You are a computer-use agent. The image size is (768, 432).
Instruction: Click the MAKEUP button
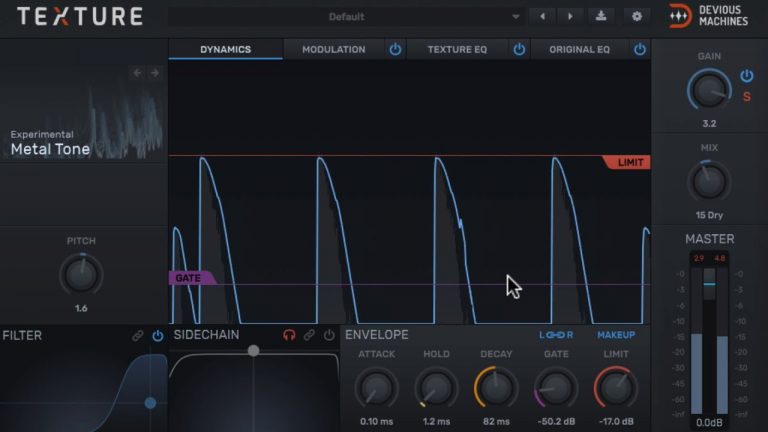point(616,335)
